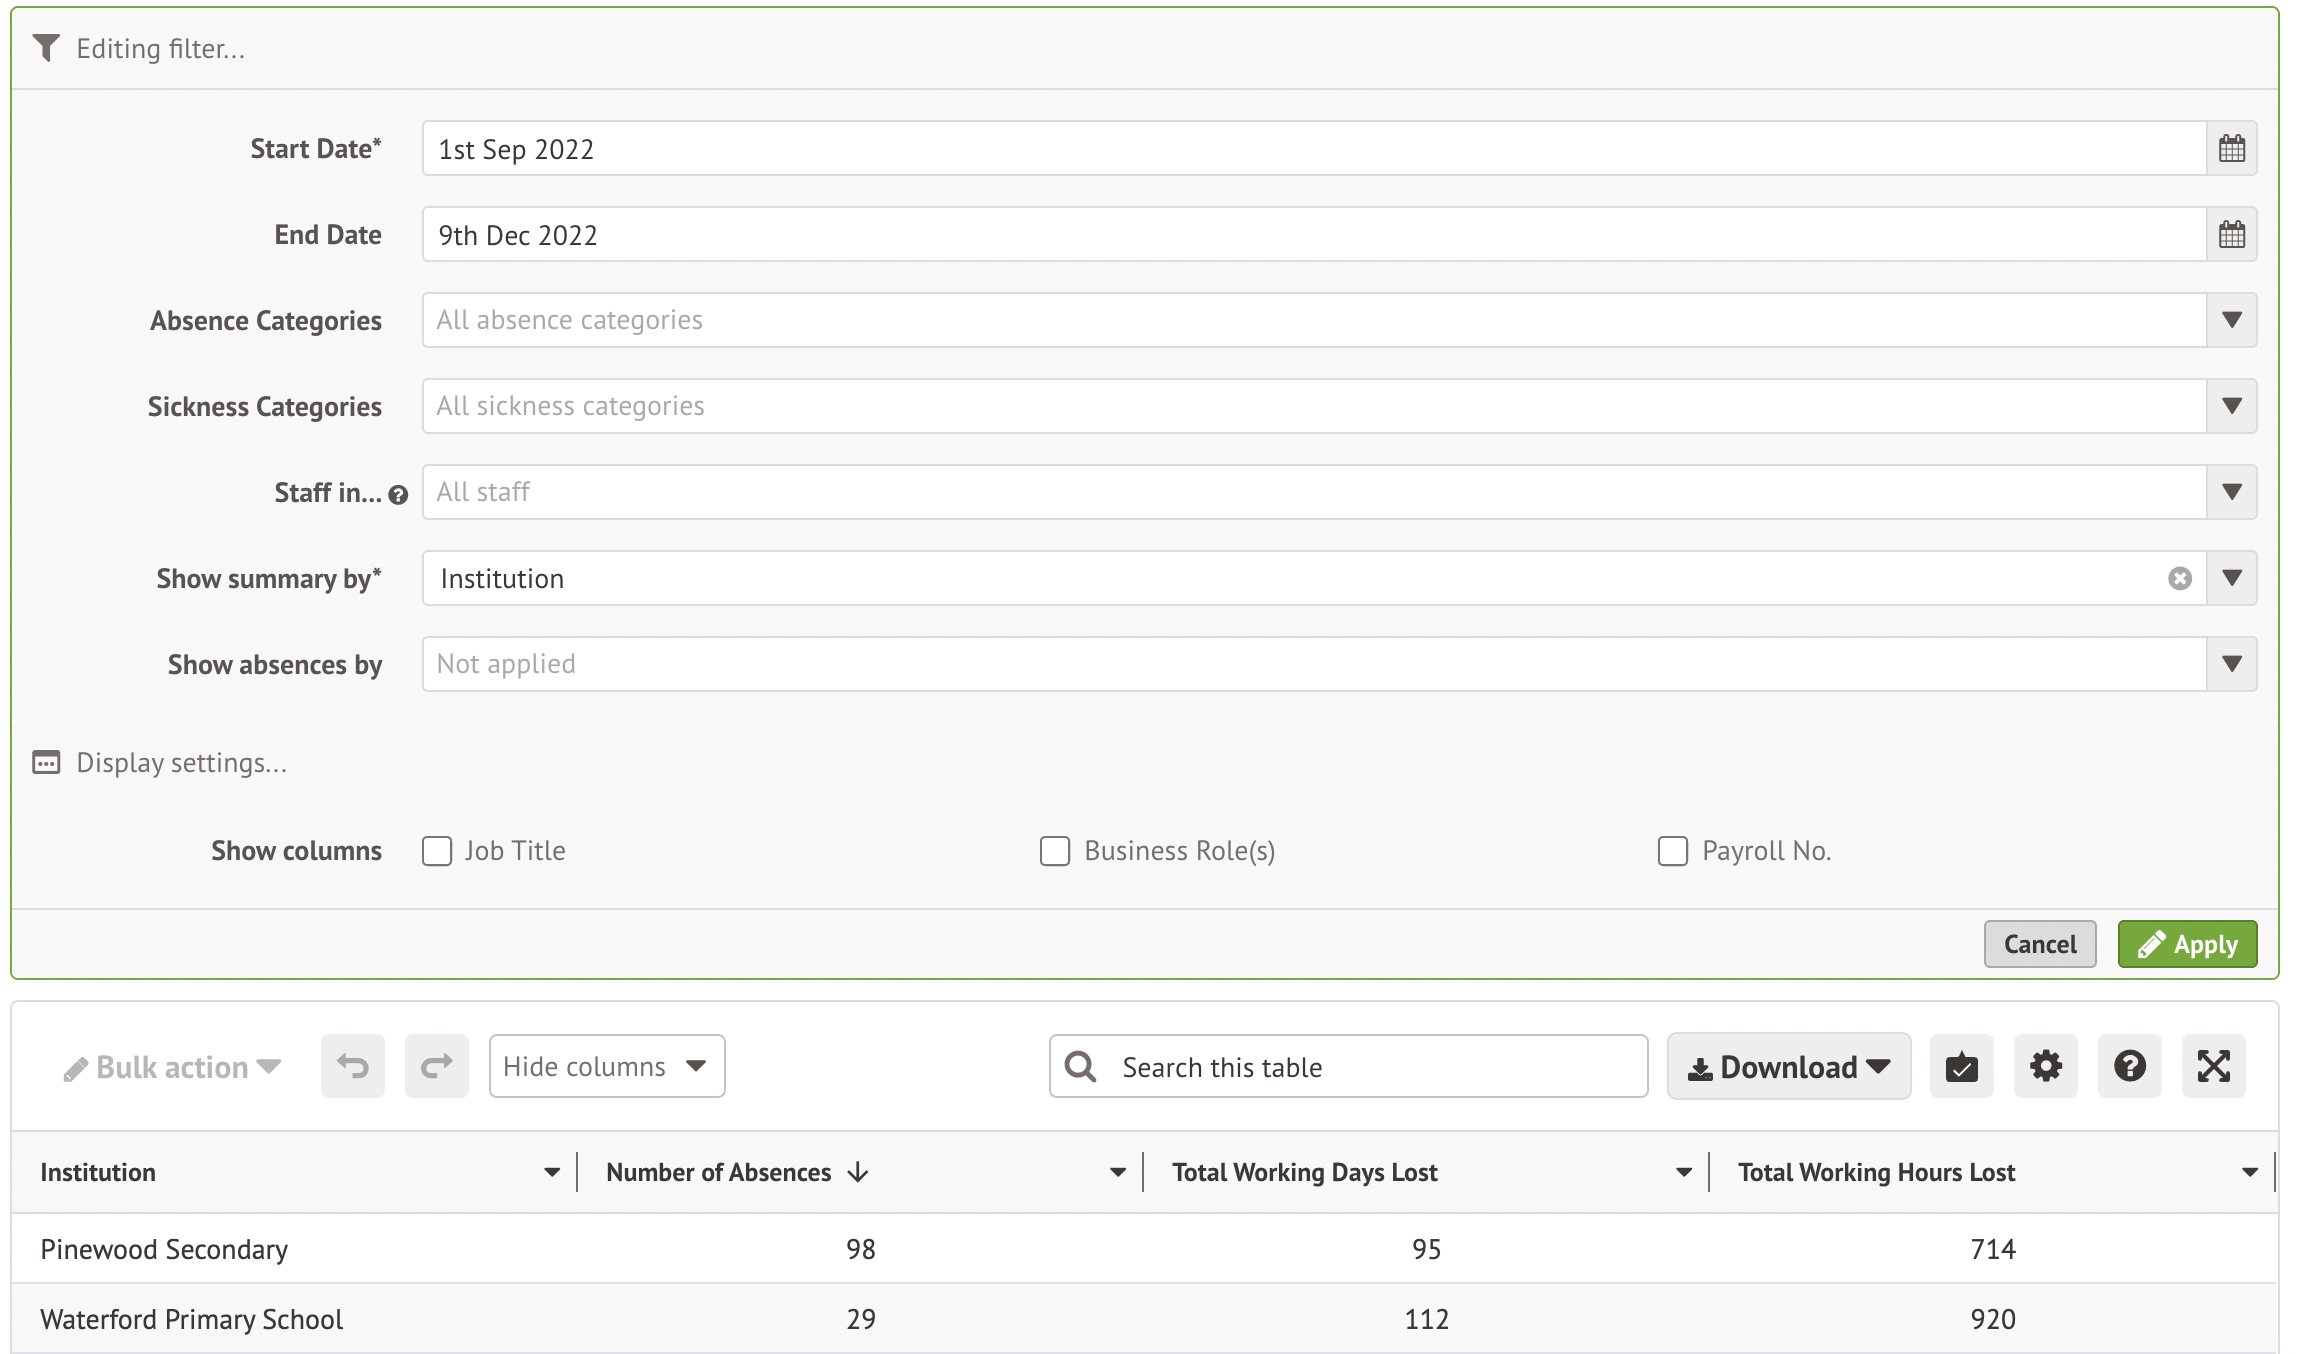
Task: Click the calendar checkmark icon button
Action: click(1961, 1066)
